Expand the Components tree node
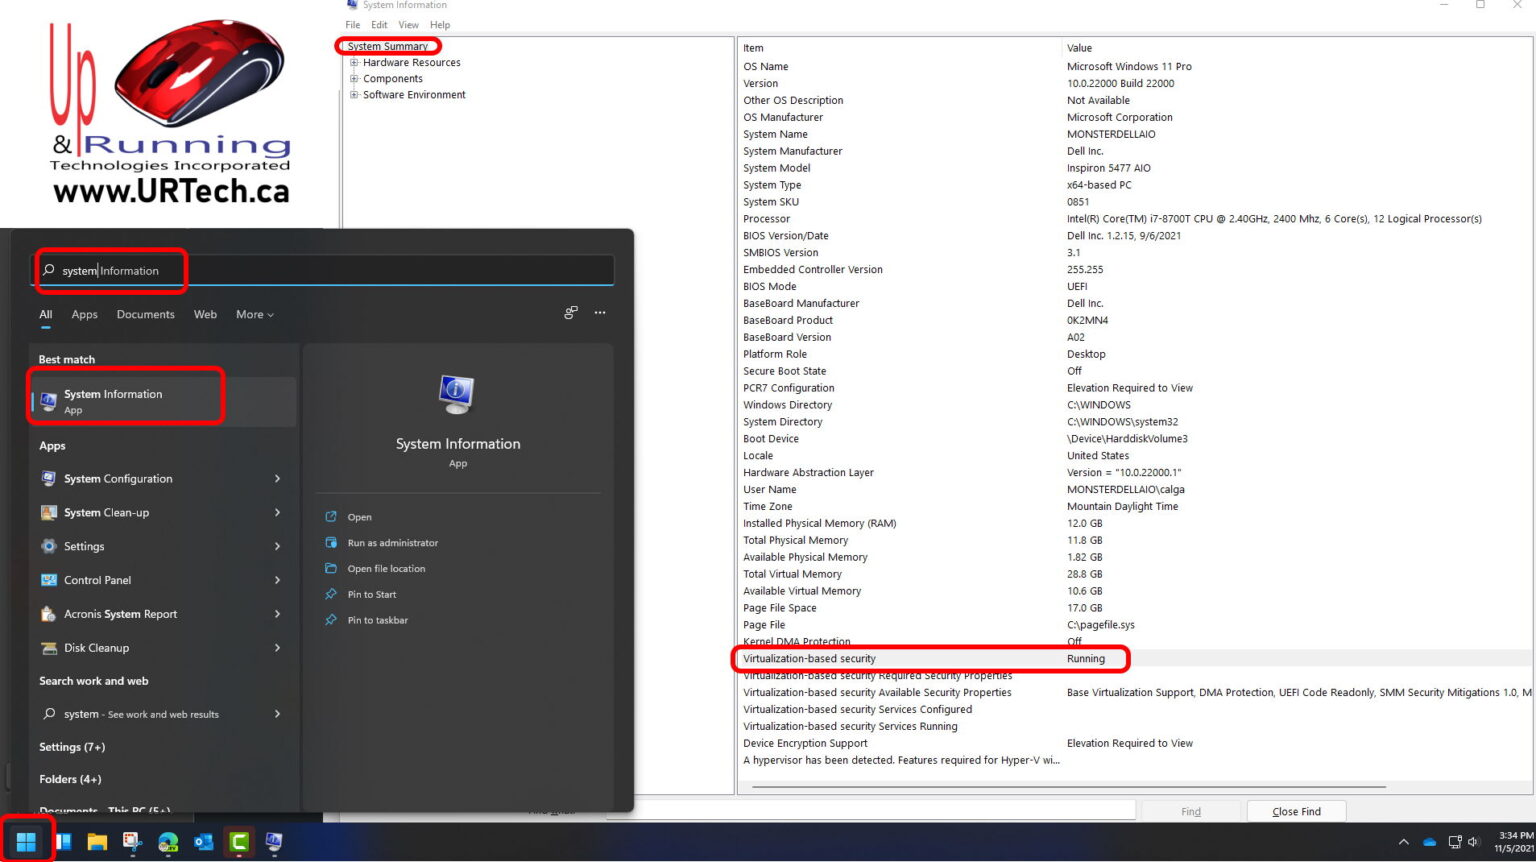This screenshot has height=862, width=1536. click(x=354, y=78)
